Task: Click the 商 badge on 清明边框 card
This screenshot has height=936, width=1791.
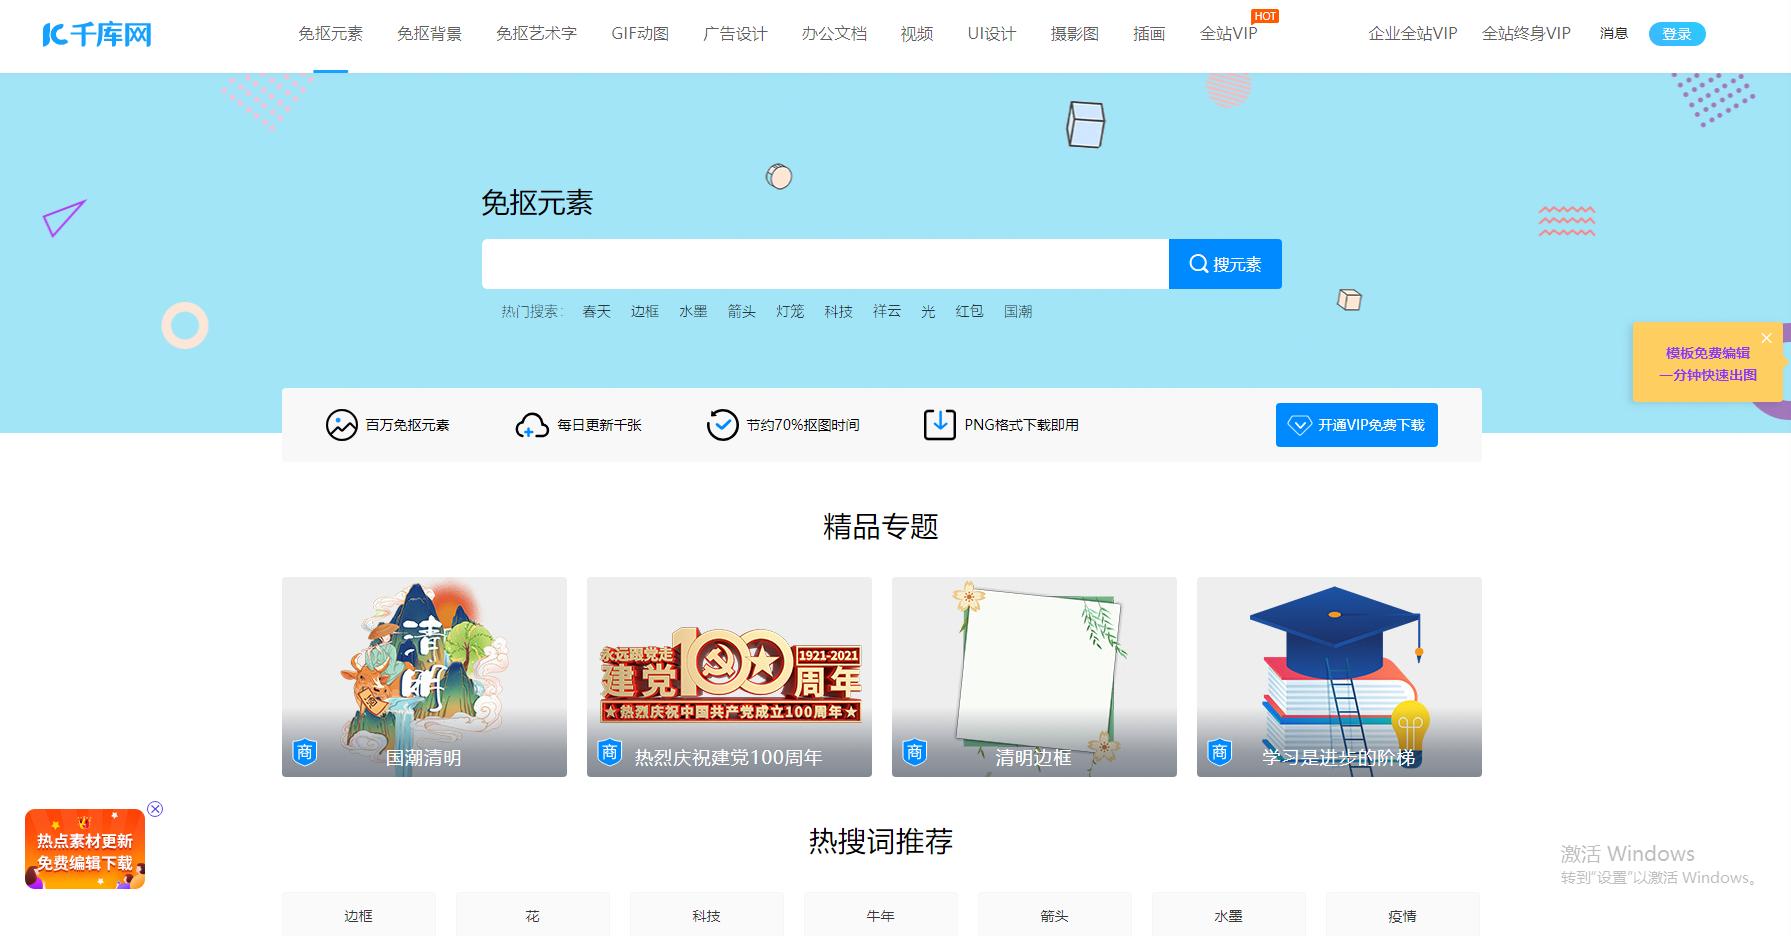Action: (915, 752)
